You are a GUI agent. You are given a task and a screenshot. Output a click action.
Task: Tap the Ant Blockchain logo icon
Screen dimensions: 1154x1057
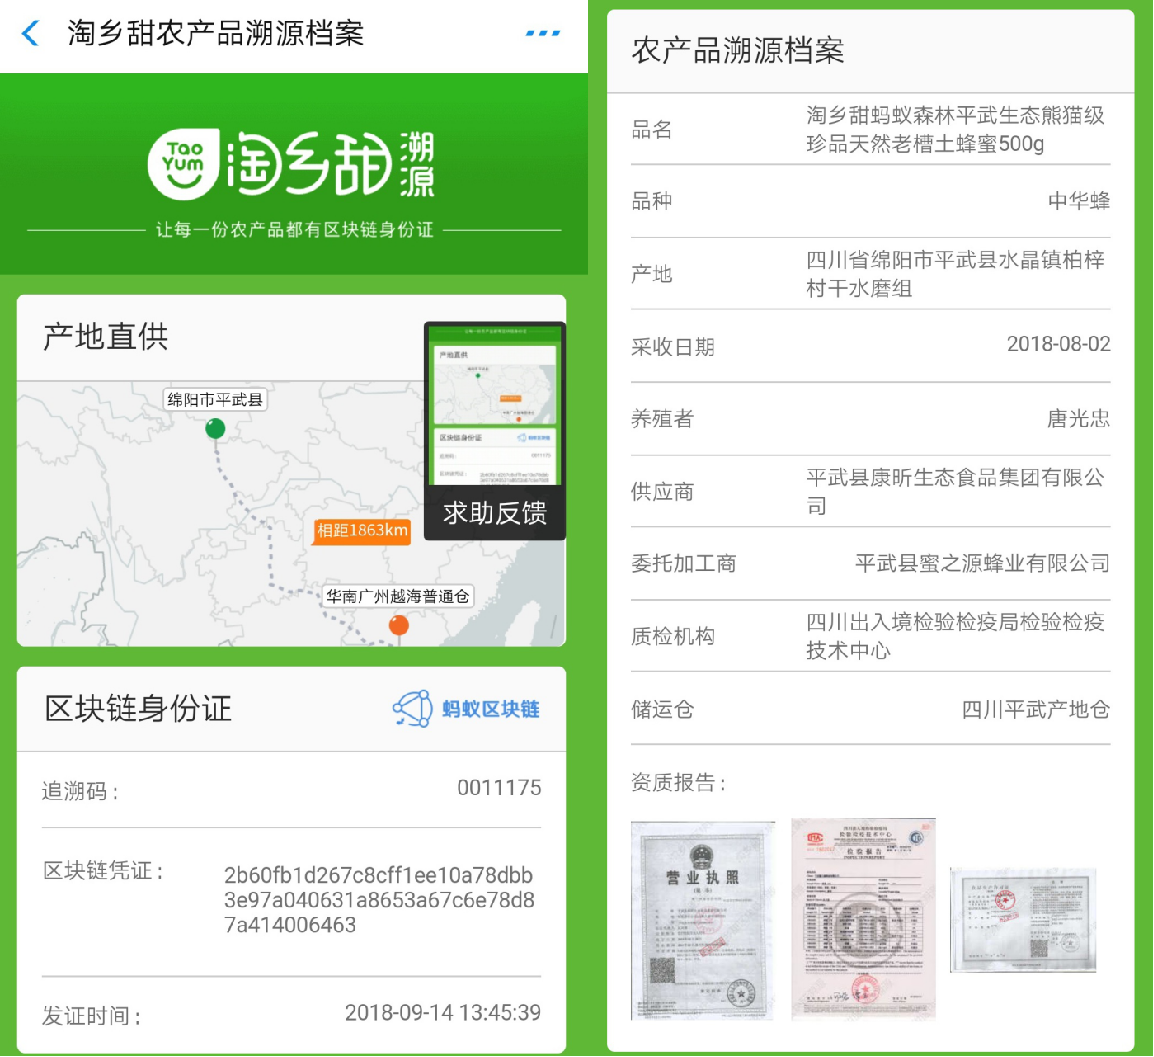tap(413, 709)
